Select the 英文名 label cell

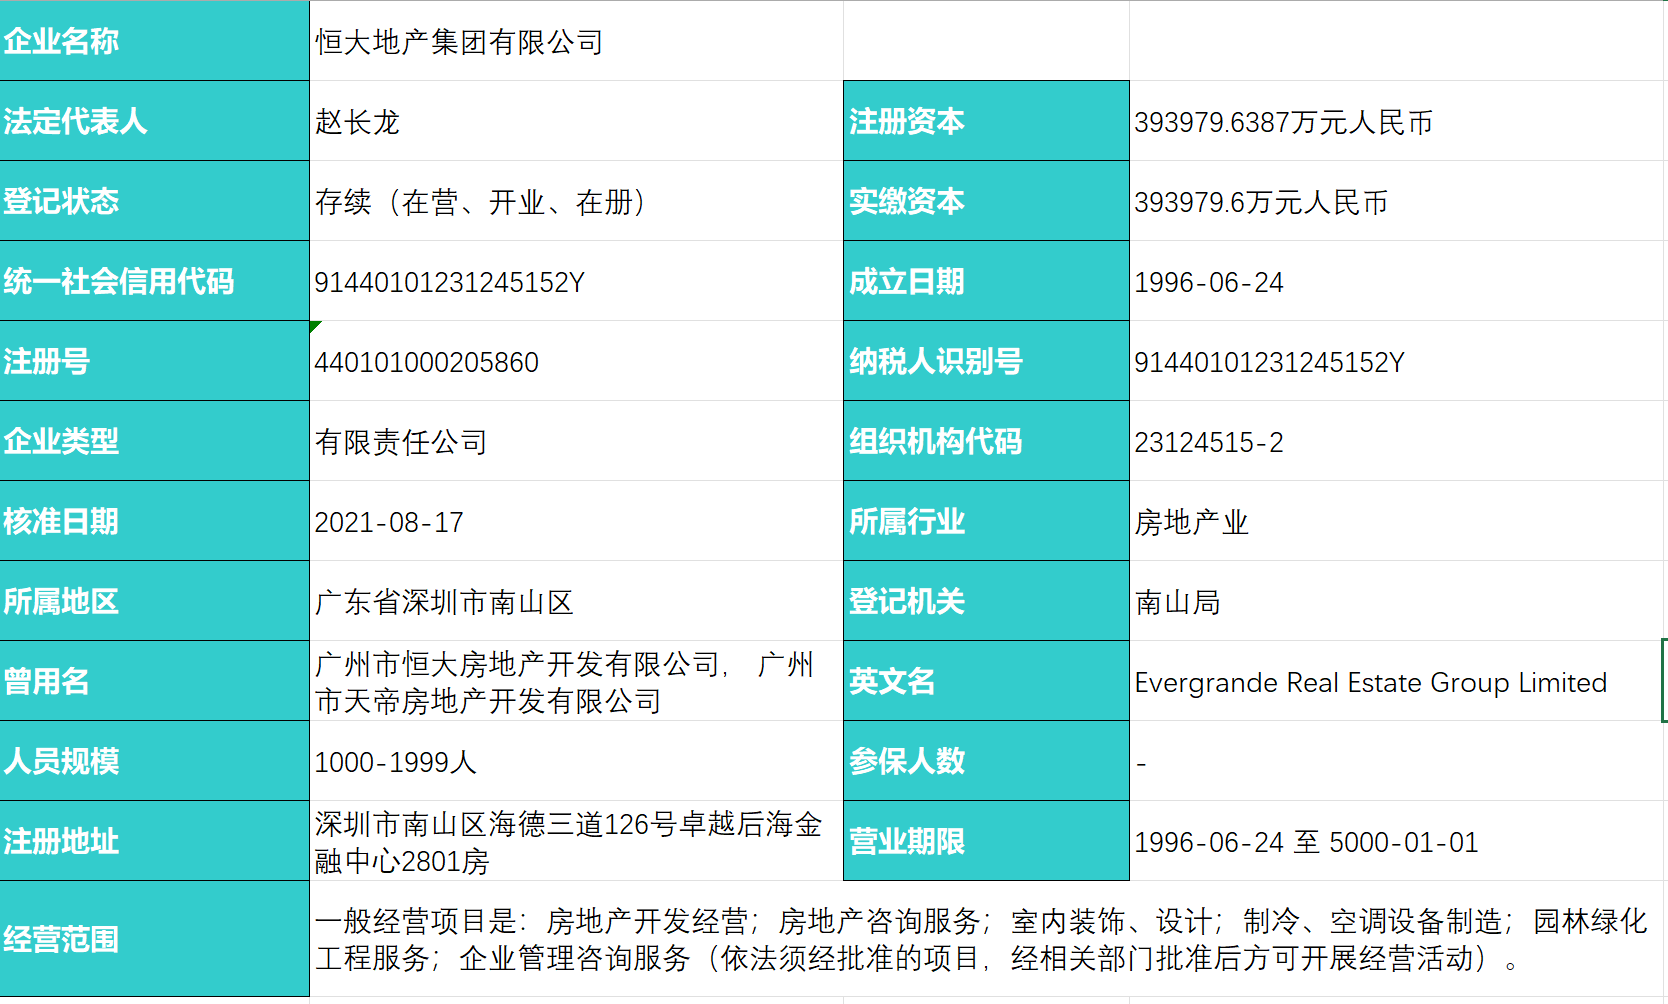coord(986,681)
